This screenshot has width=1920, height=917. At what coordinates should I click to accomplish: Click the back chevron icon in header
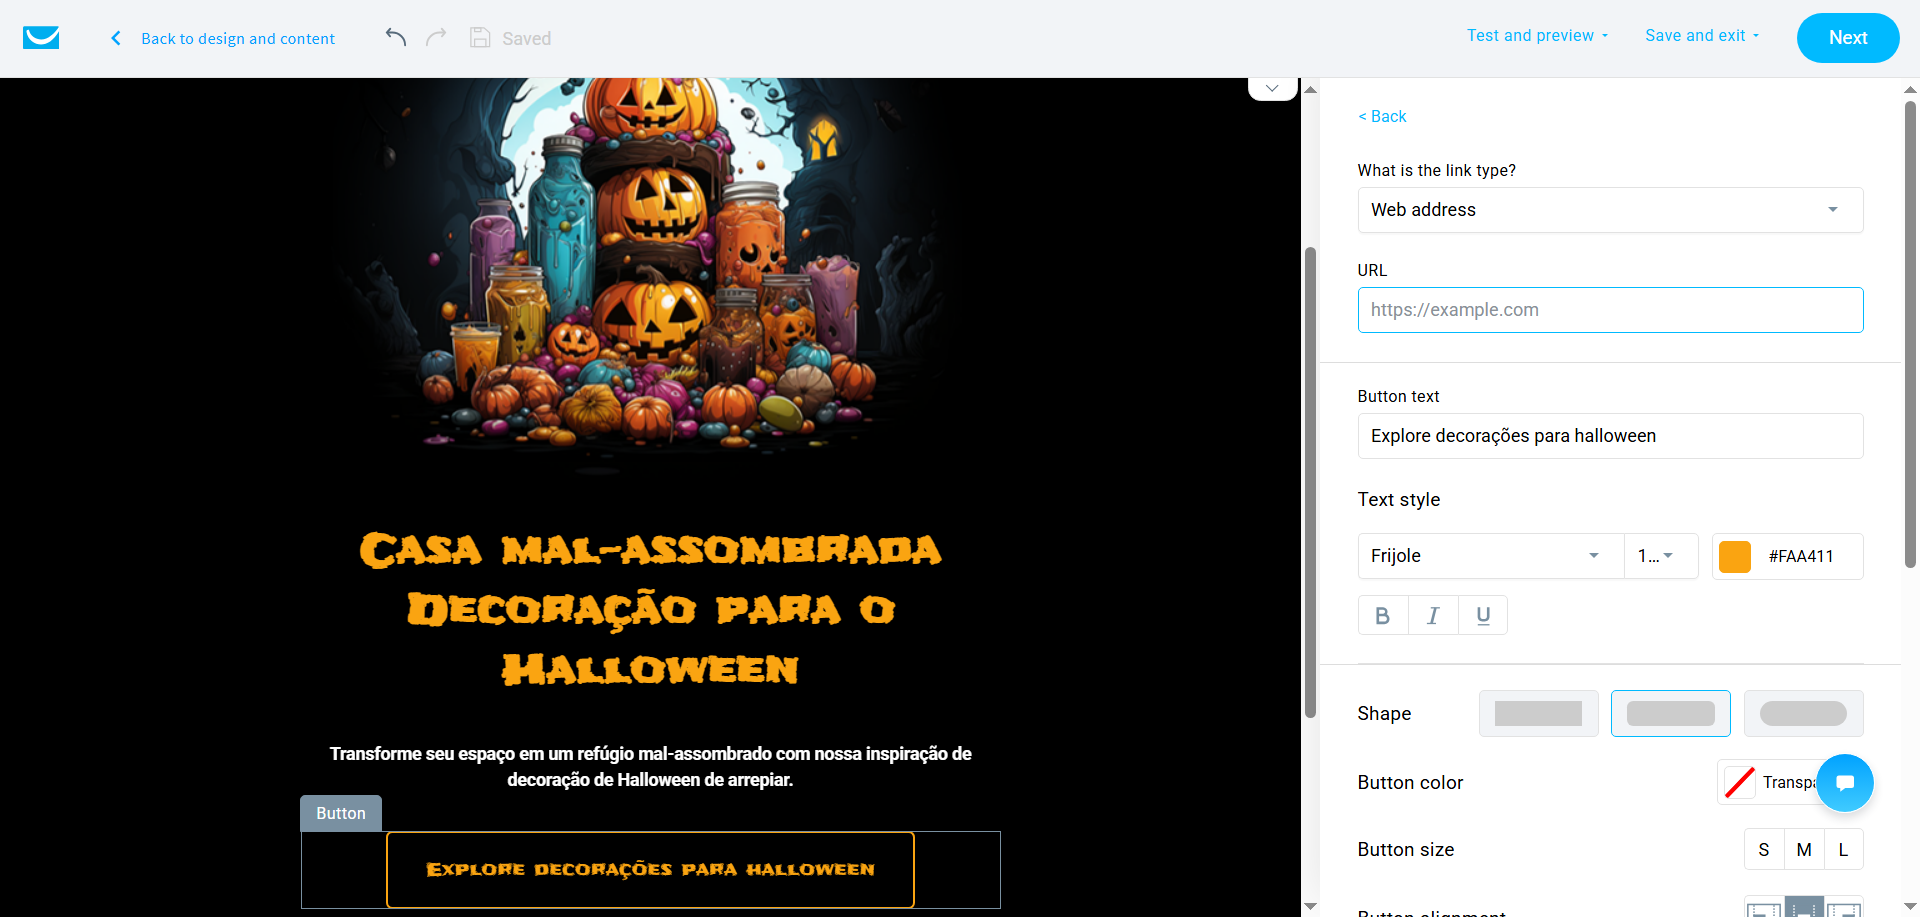click(116, 38)
